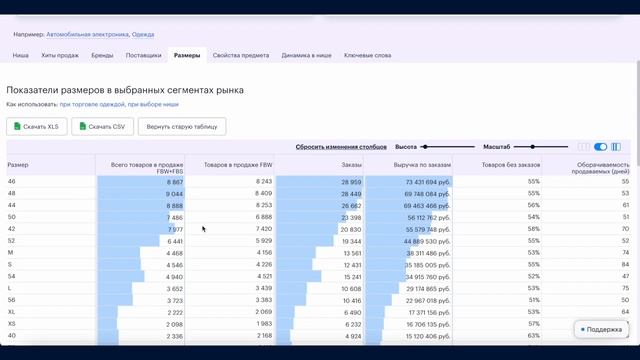Click revenue value 17 371 156 руб.
Screen dimensions: 640x360
click(x=429, y=312)
